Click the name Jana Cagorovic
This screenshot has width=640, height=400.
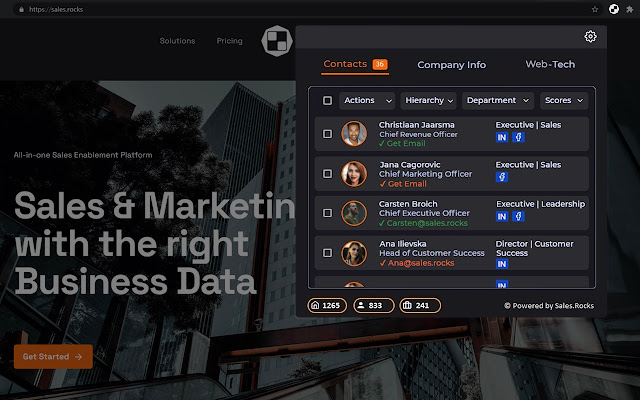click(x=410, y=164)
